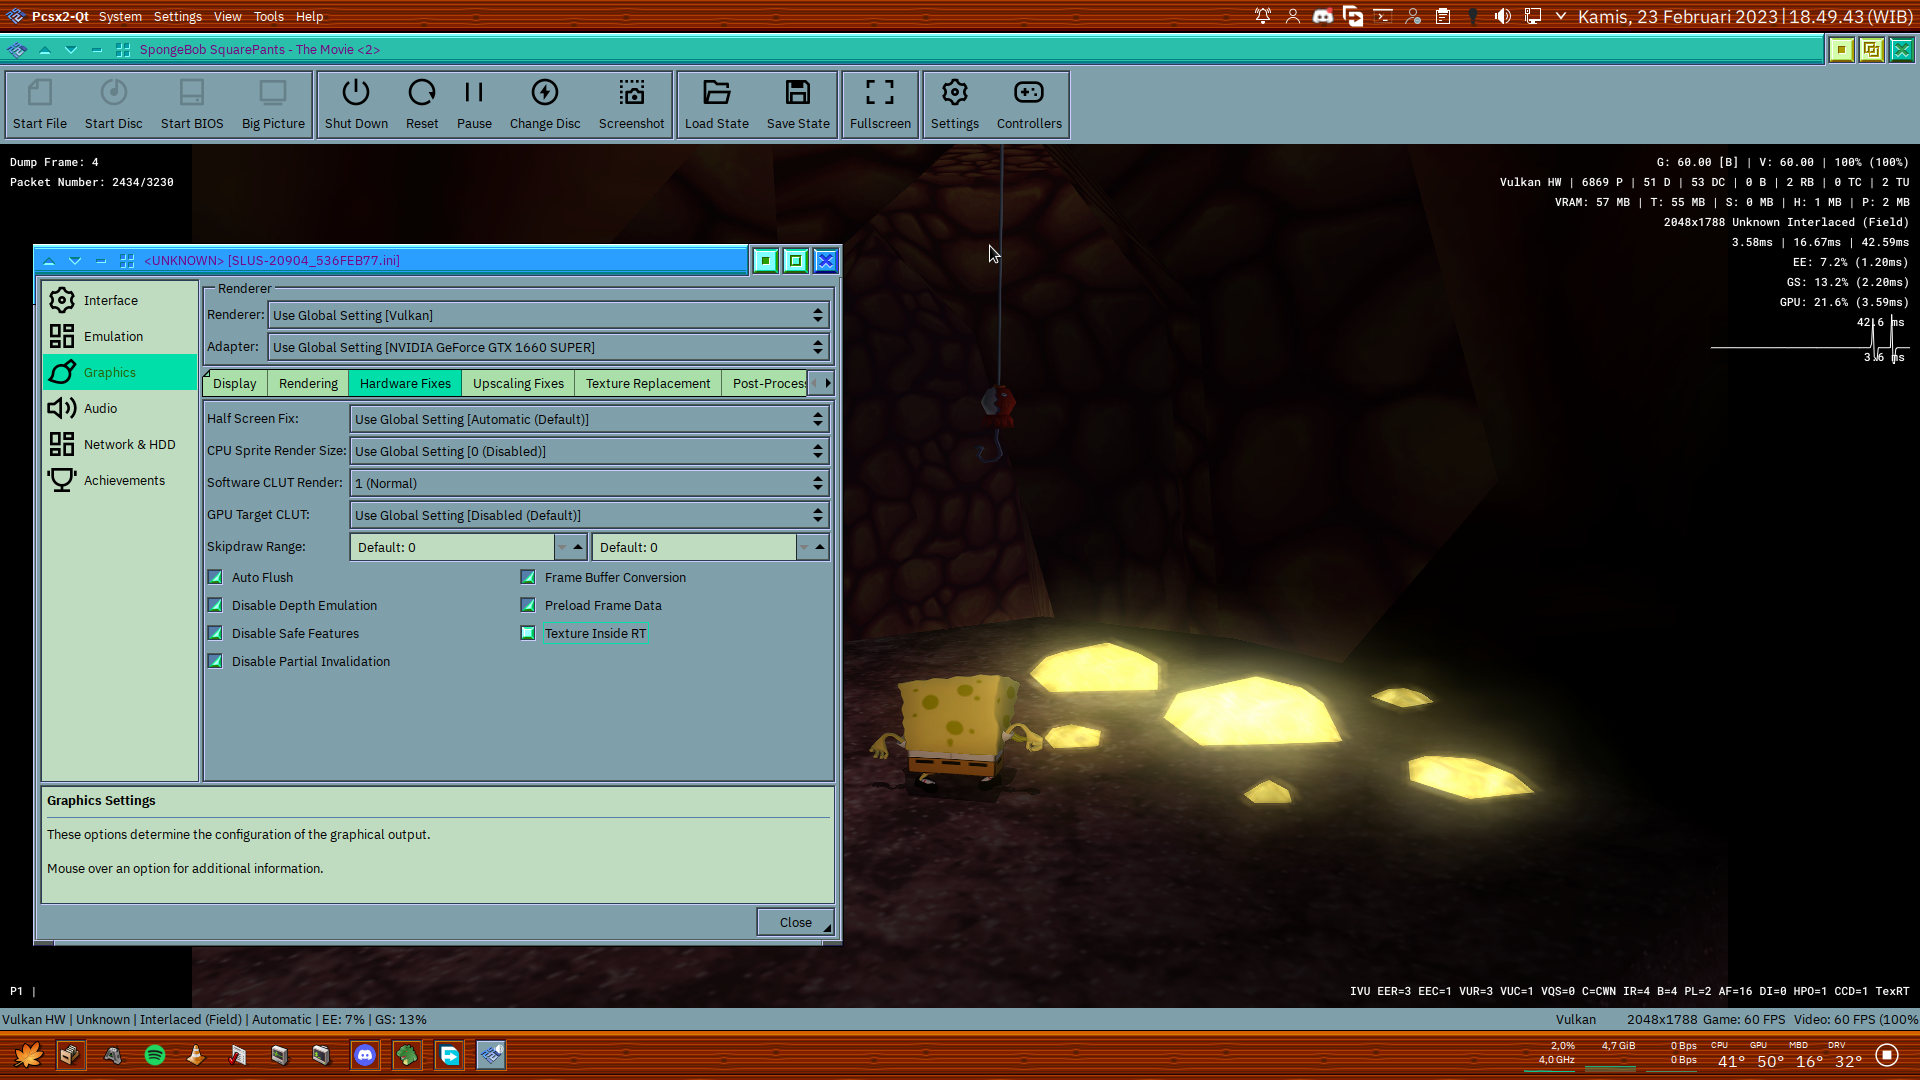Pause the game with the Pause icon
The height and width of the screenshot is (1080, 1920).
point(473,104)
